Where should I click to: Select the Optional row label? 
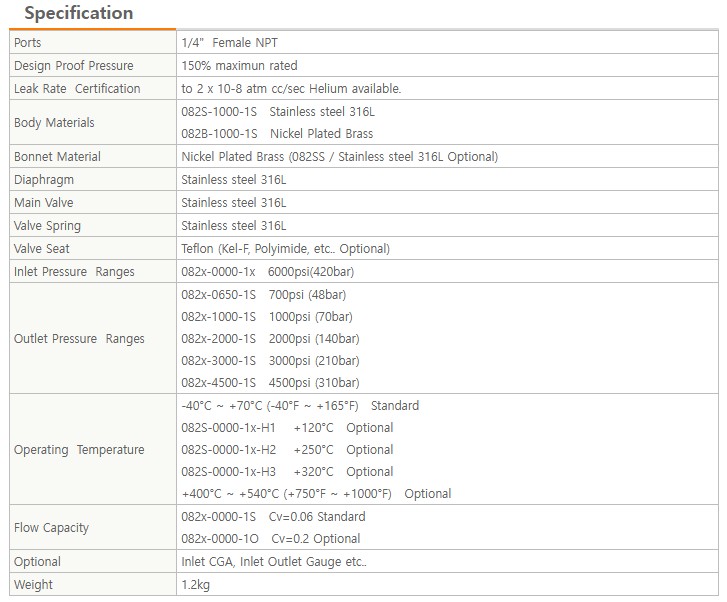37,562
